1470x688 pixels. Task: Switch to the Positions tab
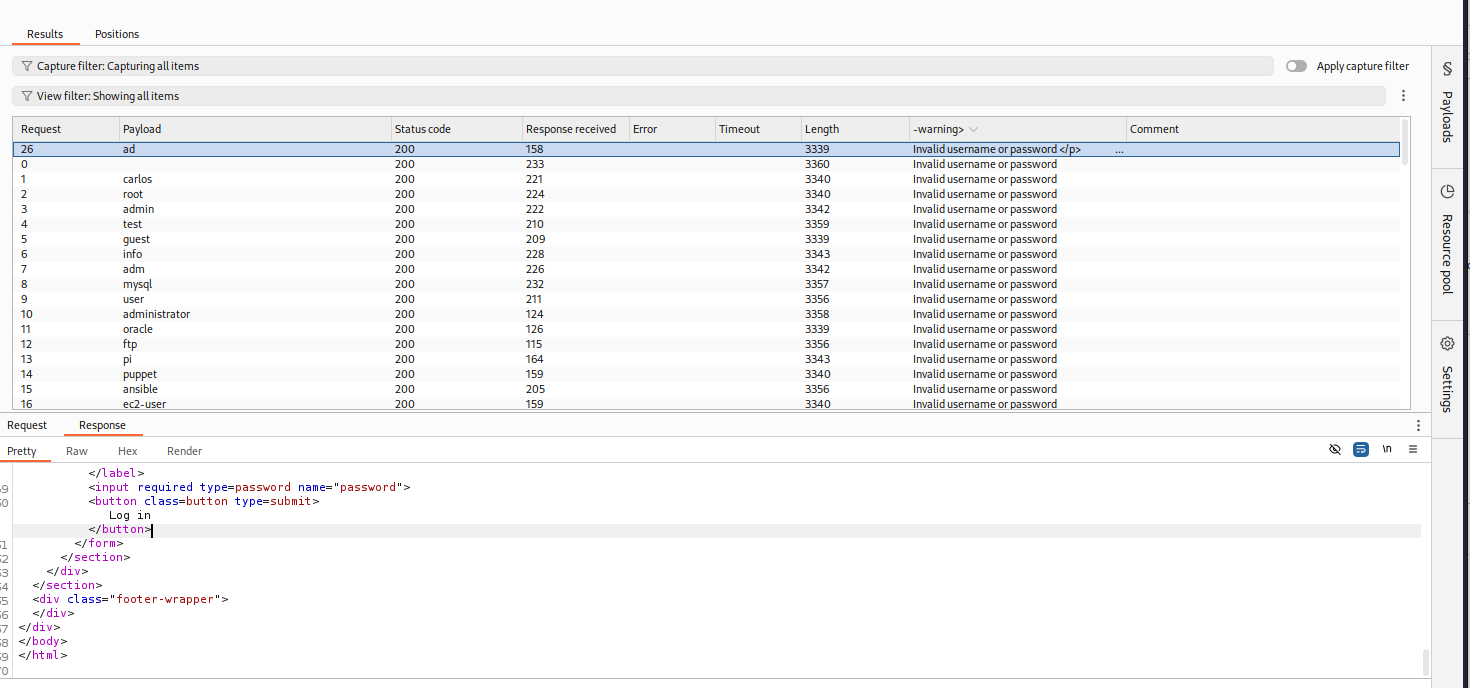(x=117, y=34)
